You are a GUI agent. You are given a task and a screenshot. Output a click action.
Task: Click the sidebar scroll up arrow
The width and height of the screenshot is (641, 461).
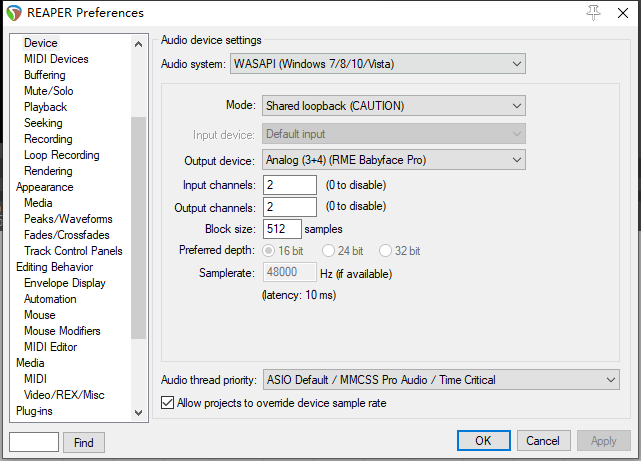139,44
